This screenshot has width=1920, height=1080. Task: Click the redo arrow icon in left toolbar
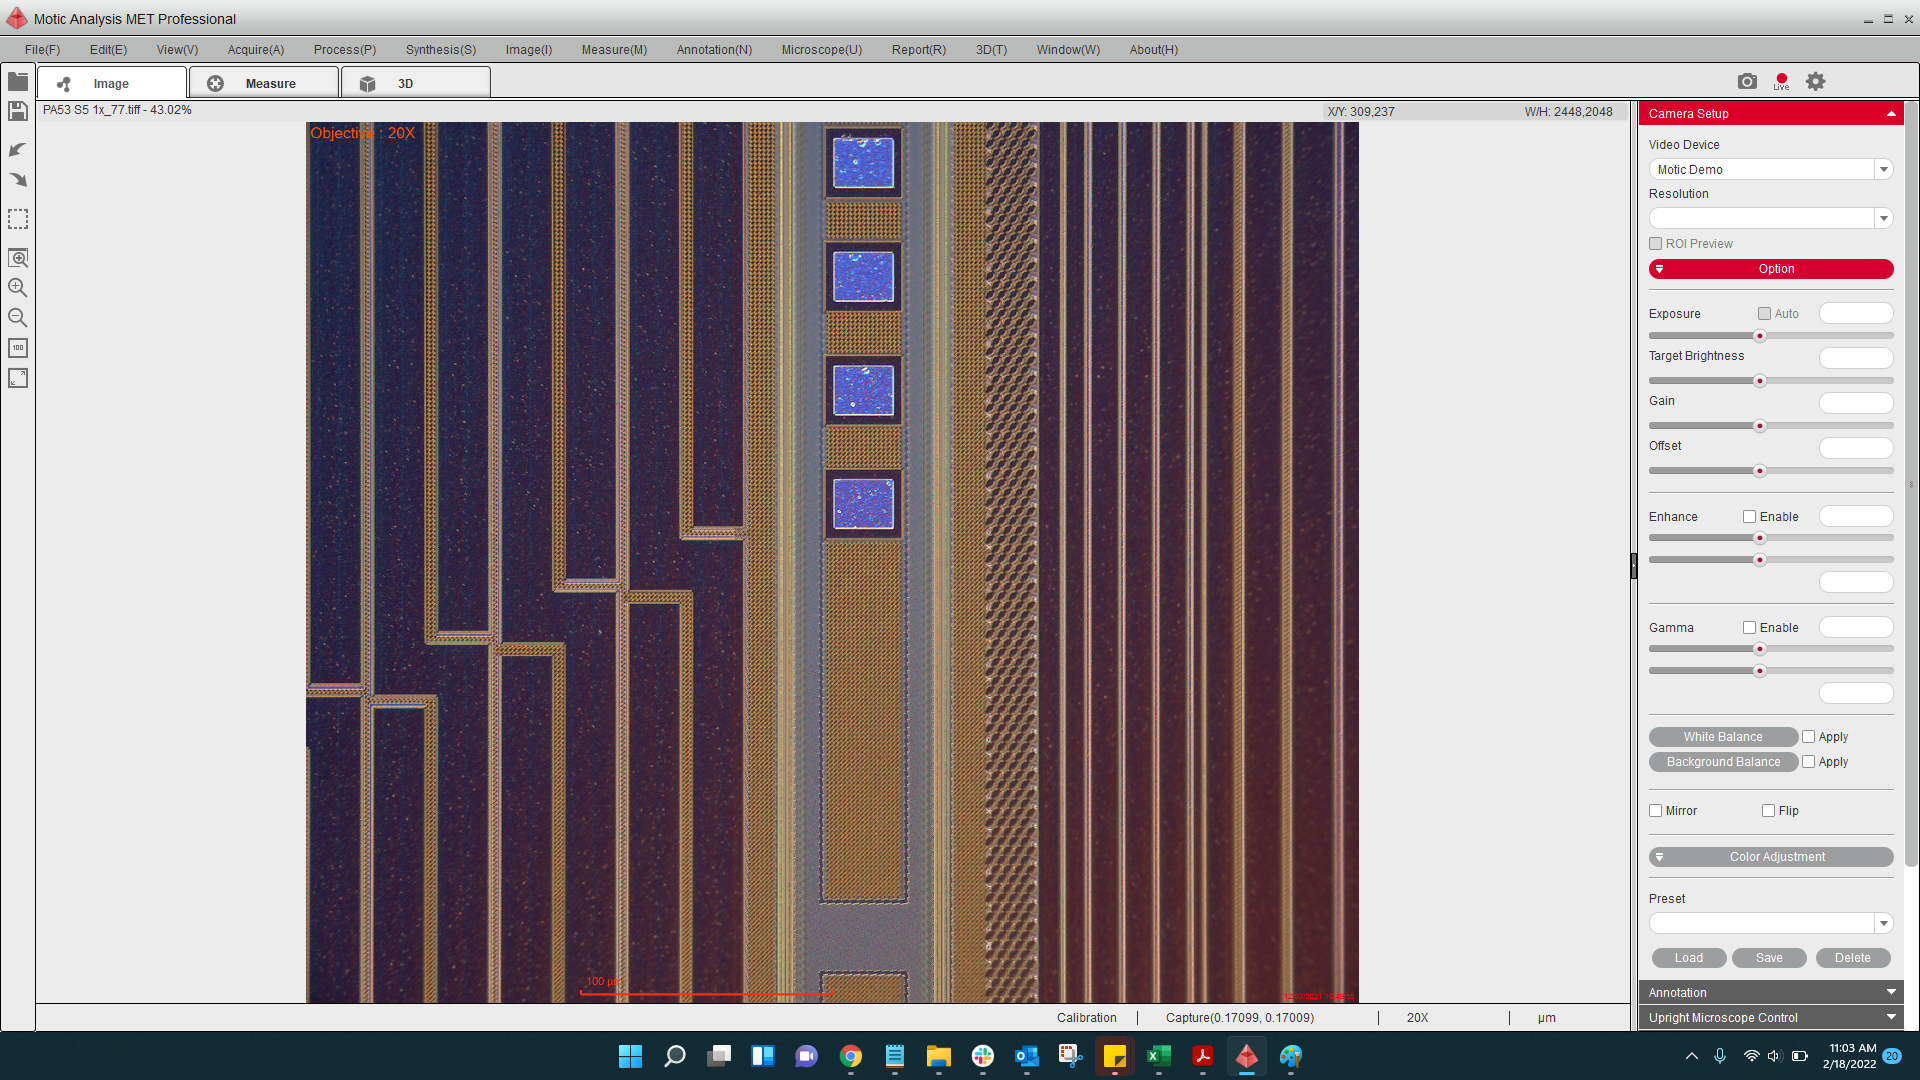18,180
